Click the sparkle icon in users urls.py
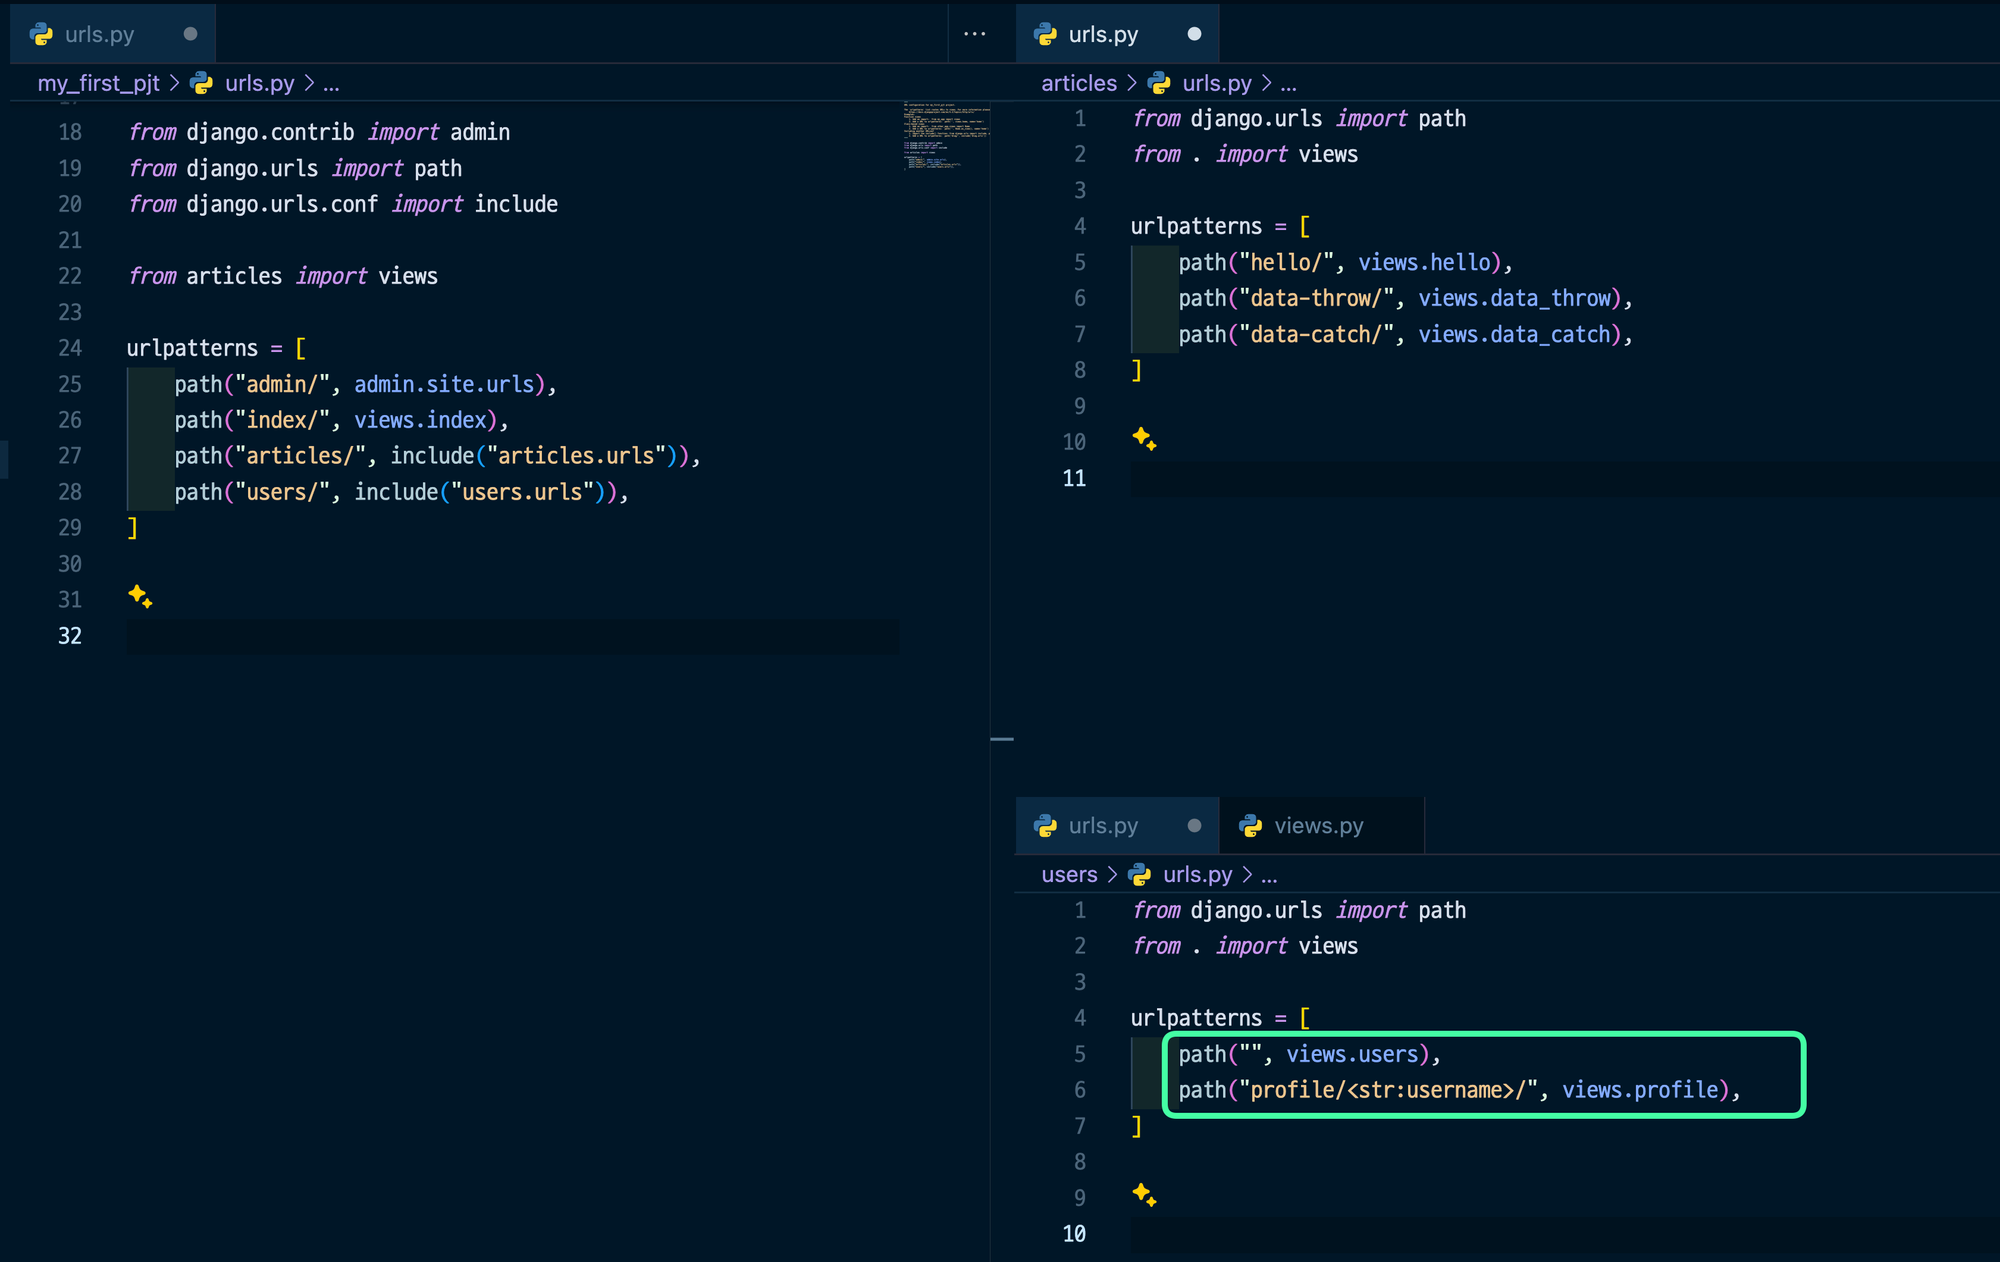Viewport: 2000px width, 1262px height. coord(1144,1194)
